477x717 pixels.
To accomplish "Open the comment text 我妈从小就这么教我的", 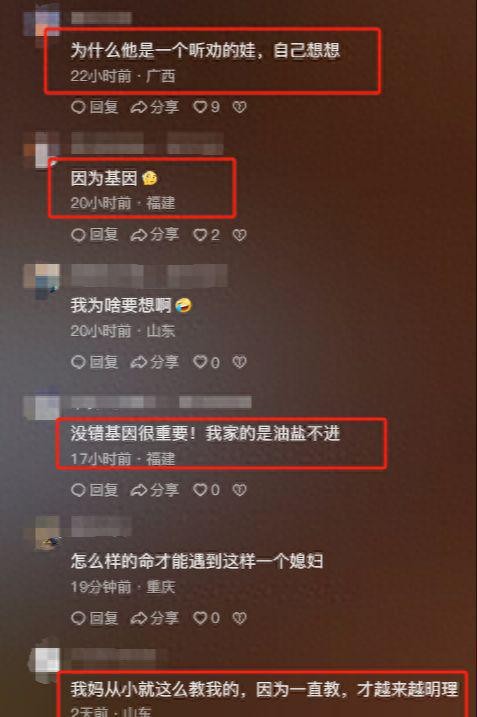I will click(264, 689).
